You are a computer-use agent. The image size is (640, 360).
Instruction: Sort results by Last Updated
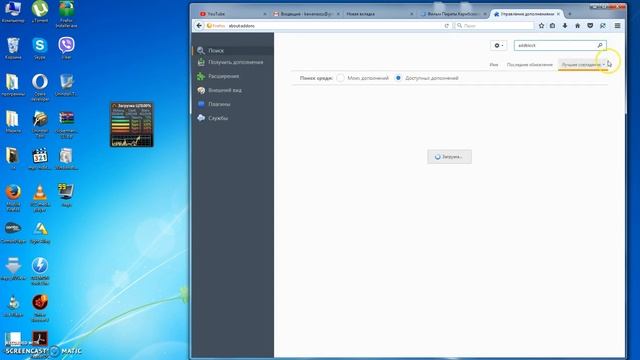(529, 64)
